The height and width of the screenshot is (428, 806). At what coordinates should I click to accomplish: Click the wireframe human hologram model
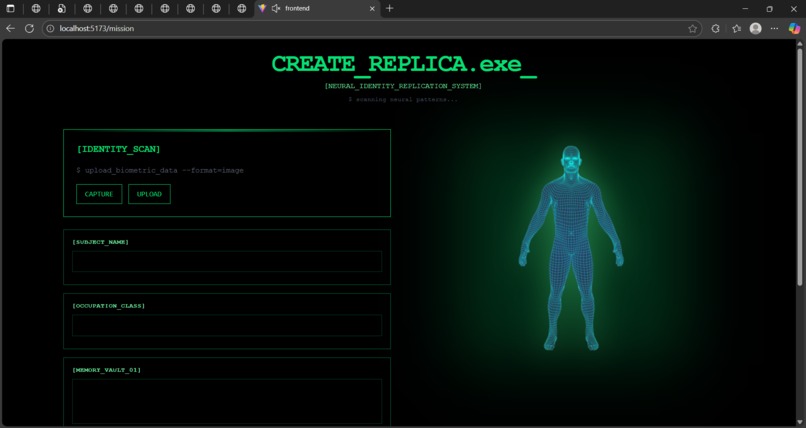[571, 249]
